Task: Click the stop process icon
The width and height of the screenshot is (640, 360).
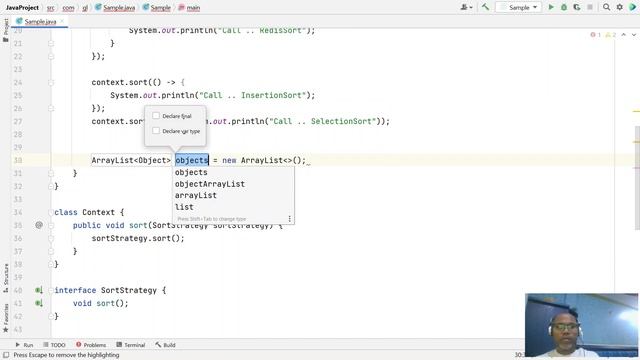Action: coord(590,7)
